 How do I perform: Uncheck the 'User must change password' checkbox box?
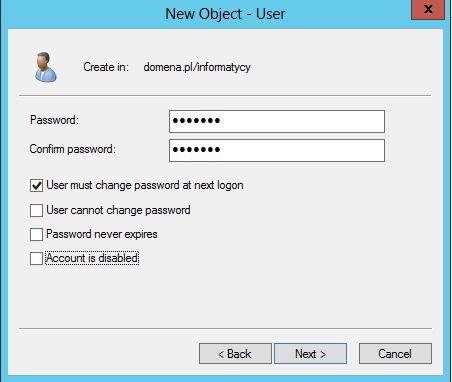click(x=36, y=185)
